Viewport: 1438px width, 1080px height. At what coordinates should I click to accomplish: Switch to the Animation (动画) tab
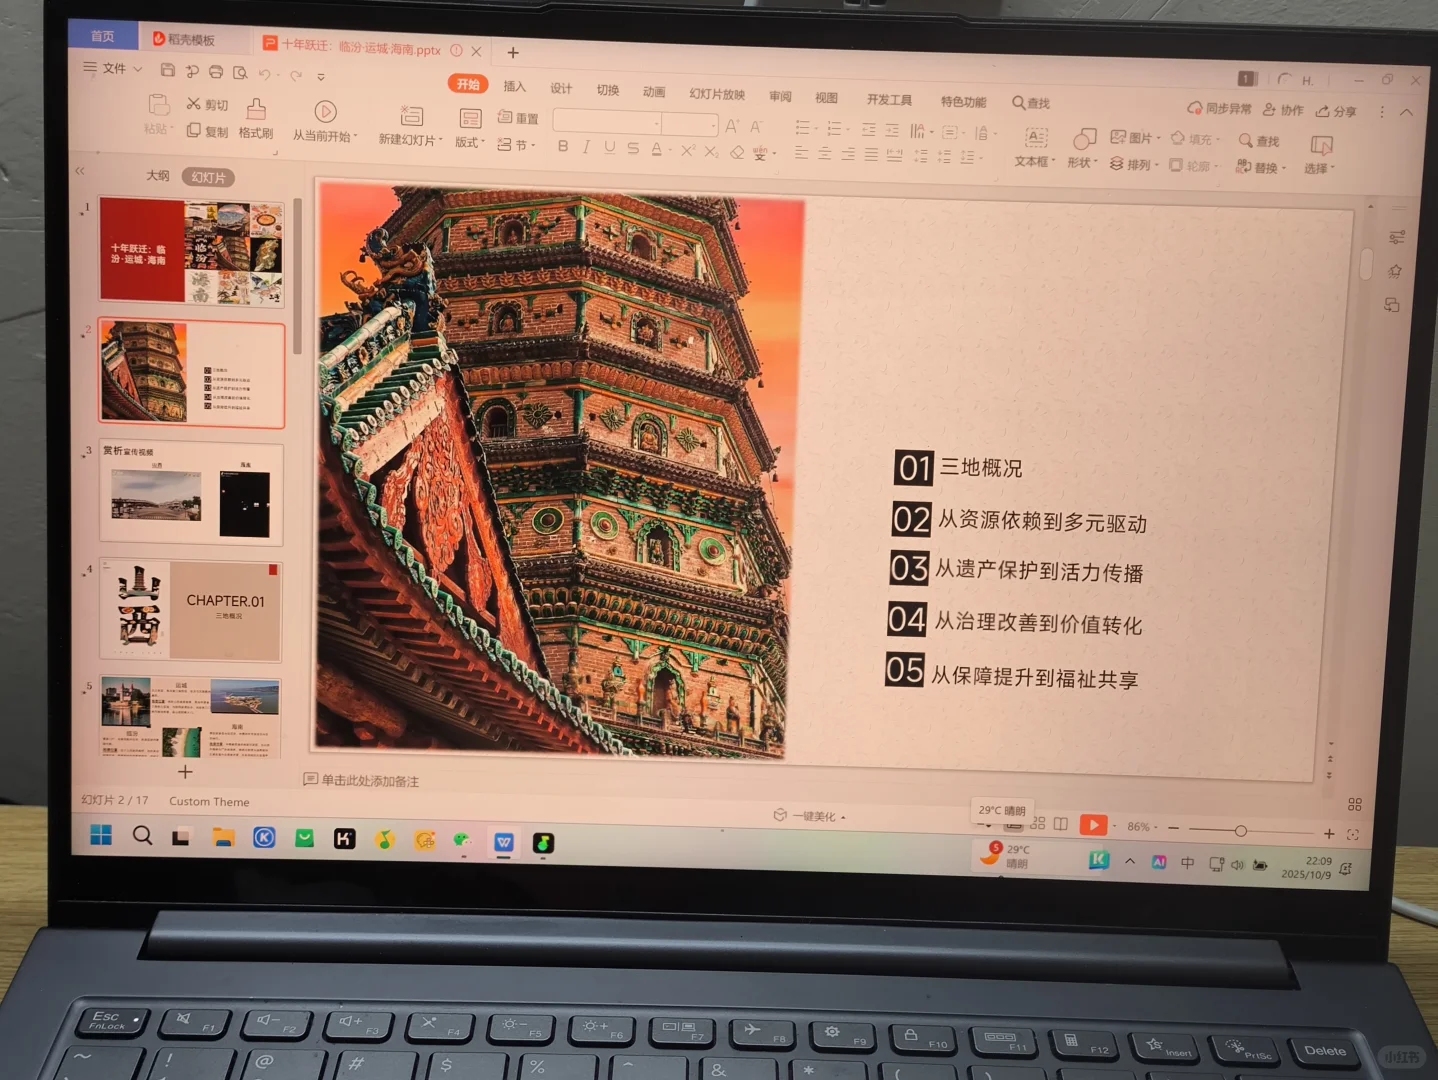point(654,92)
